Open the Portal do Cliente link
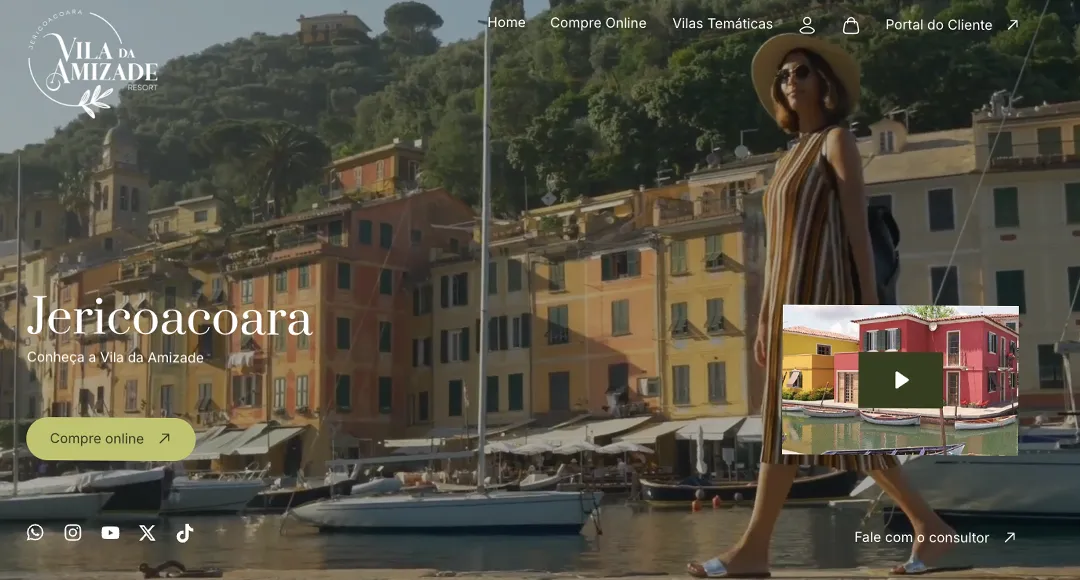The image size is (1080, 580). pyautogui.click(x=938, y=25)
